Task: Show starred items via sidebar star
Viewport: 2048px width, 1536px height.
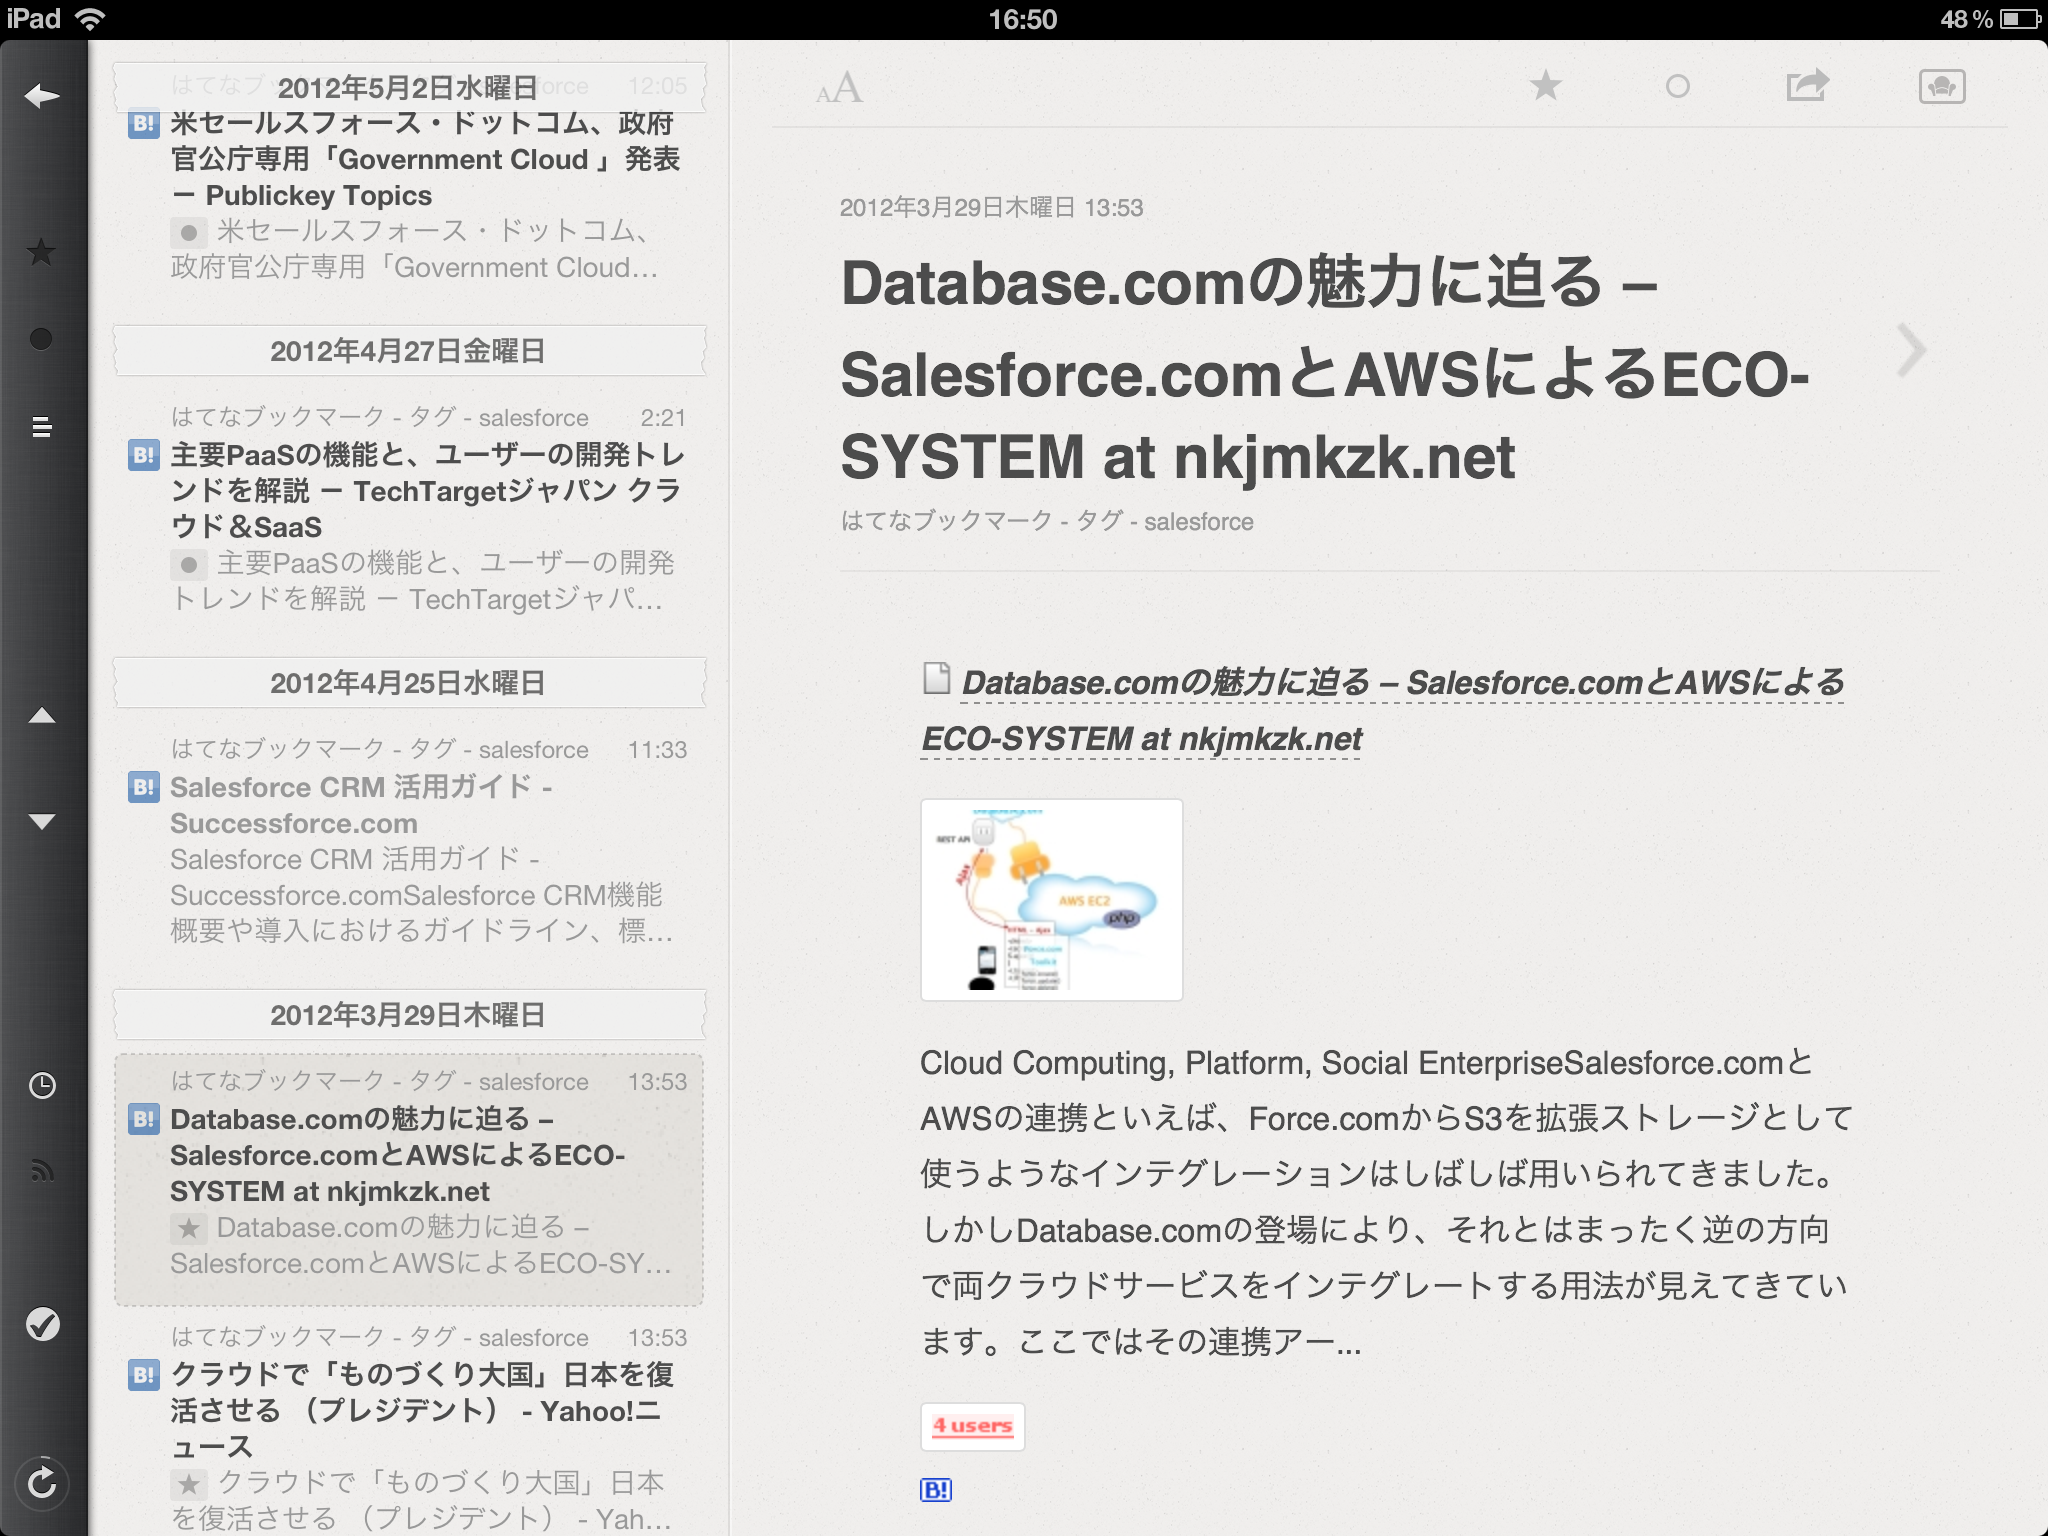Action: click(x=41, y=252)
